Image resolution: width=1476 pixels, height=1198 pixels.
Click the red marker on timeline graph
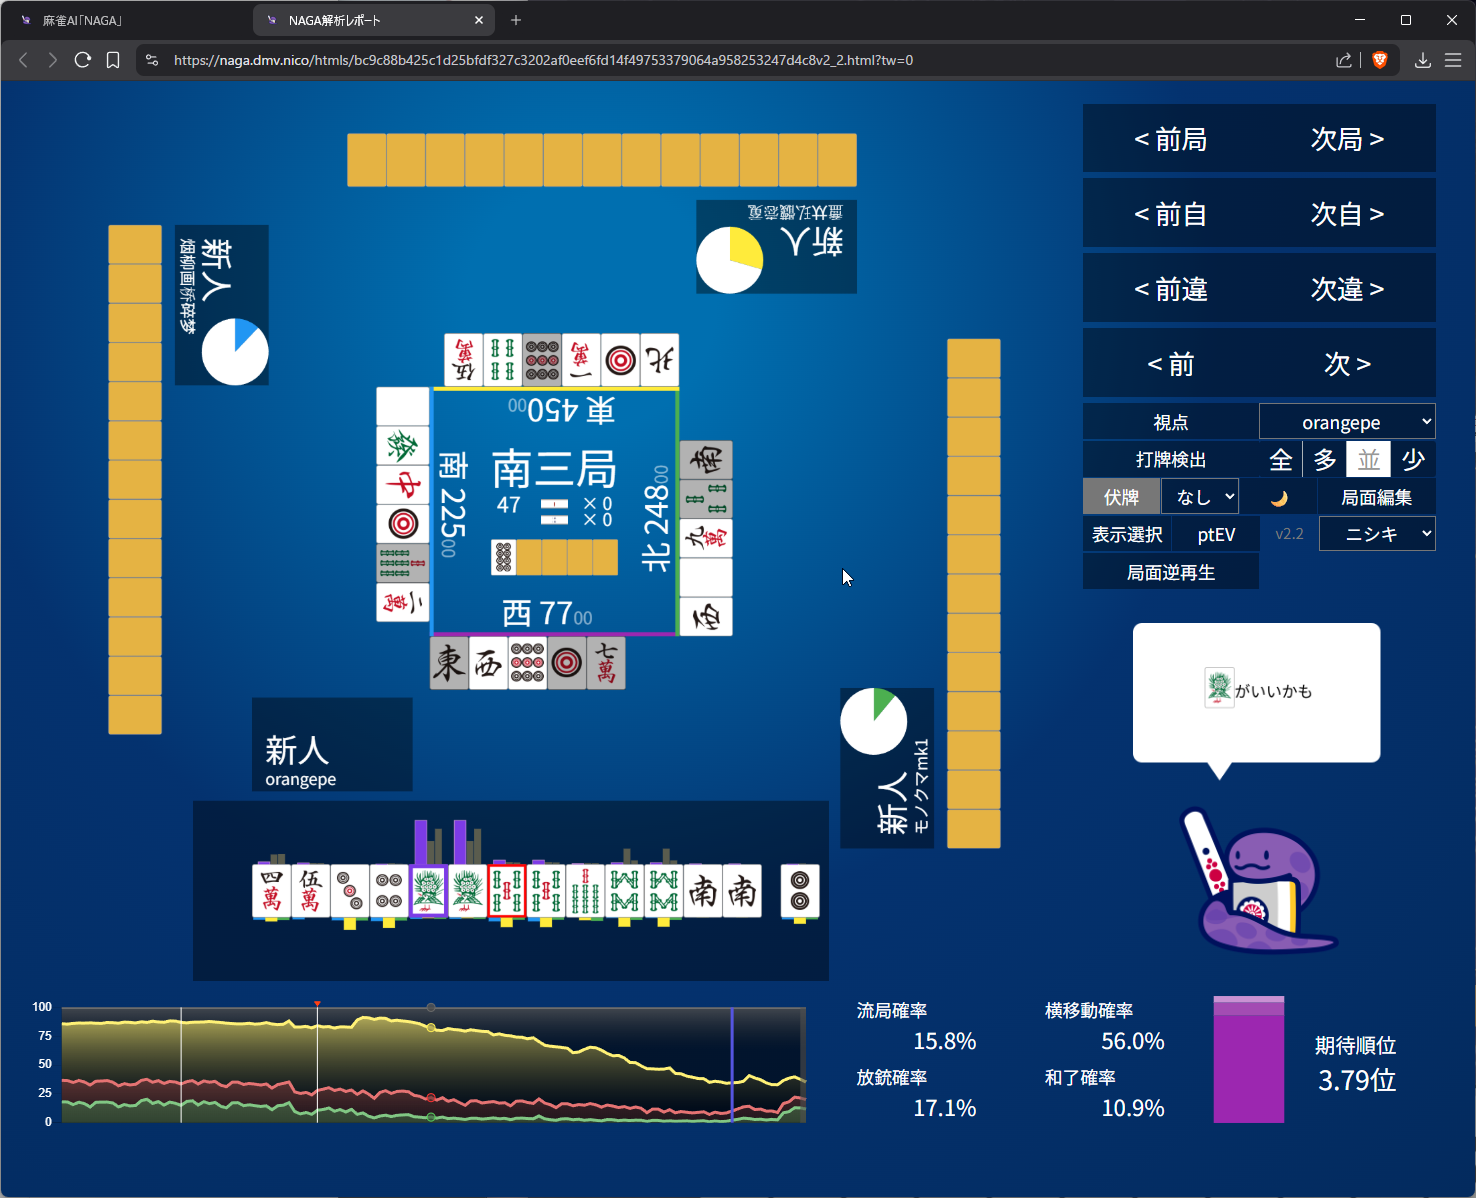pos(317,1004)
